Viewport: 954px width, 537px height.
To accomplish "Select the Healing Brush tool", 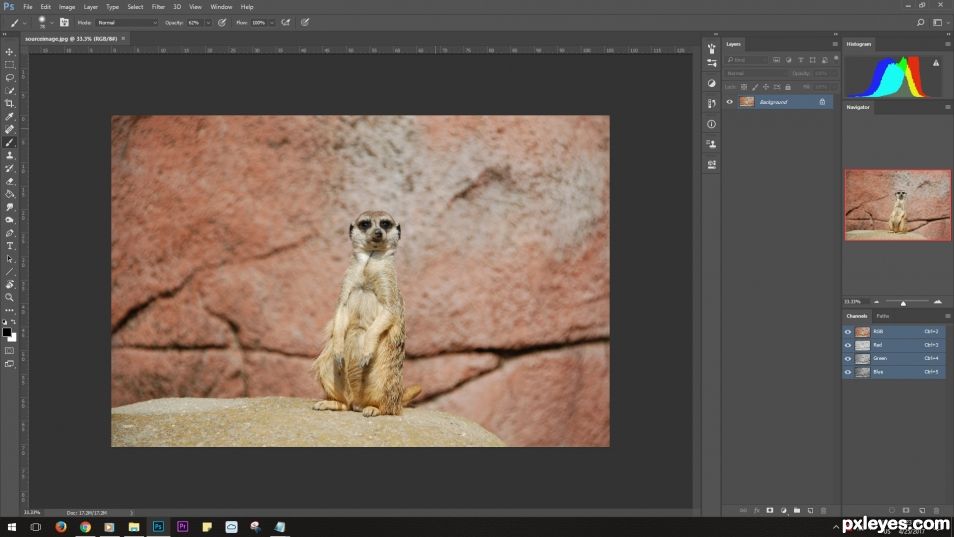I will click(x=9, y=129).
